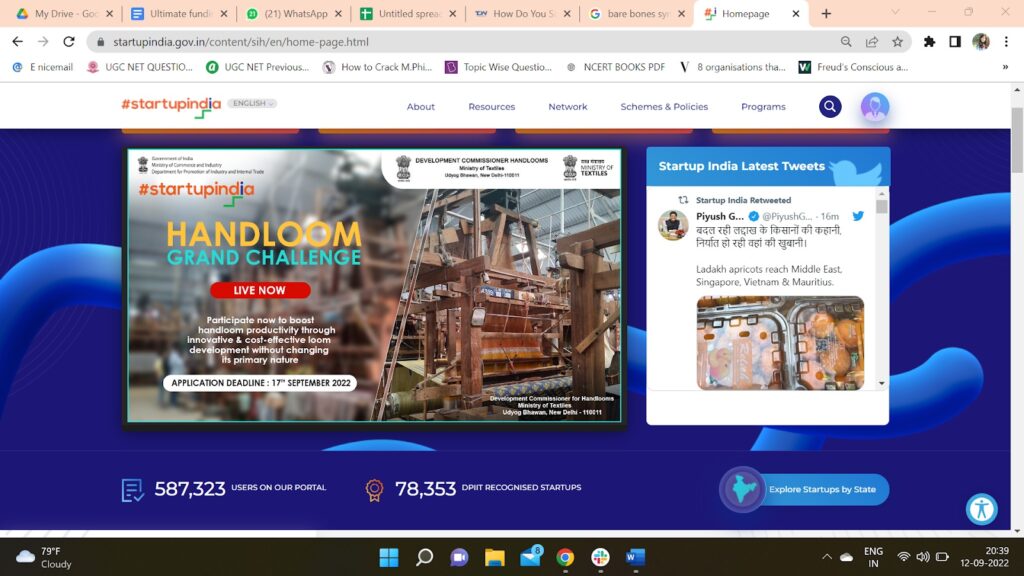The height and width of the screenshot is (576, 1024).
Task: Open the Startup India search icon
Action: tap(830, 106)
